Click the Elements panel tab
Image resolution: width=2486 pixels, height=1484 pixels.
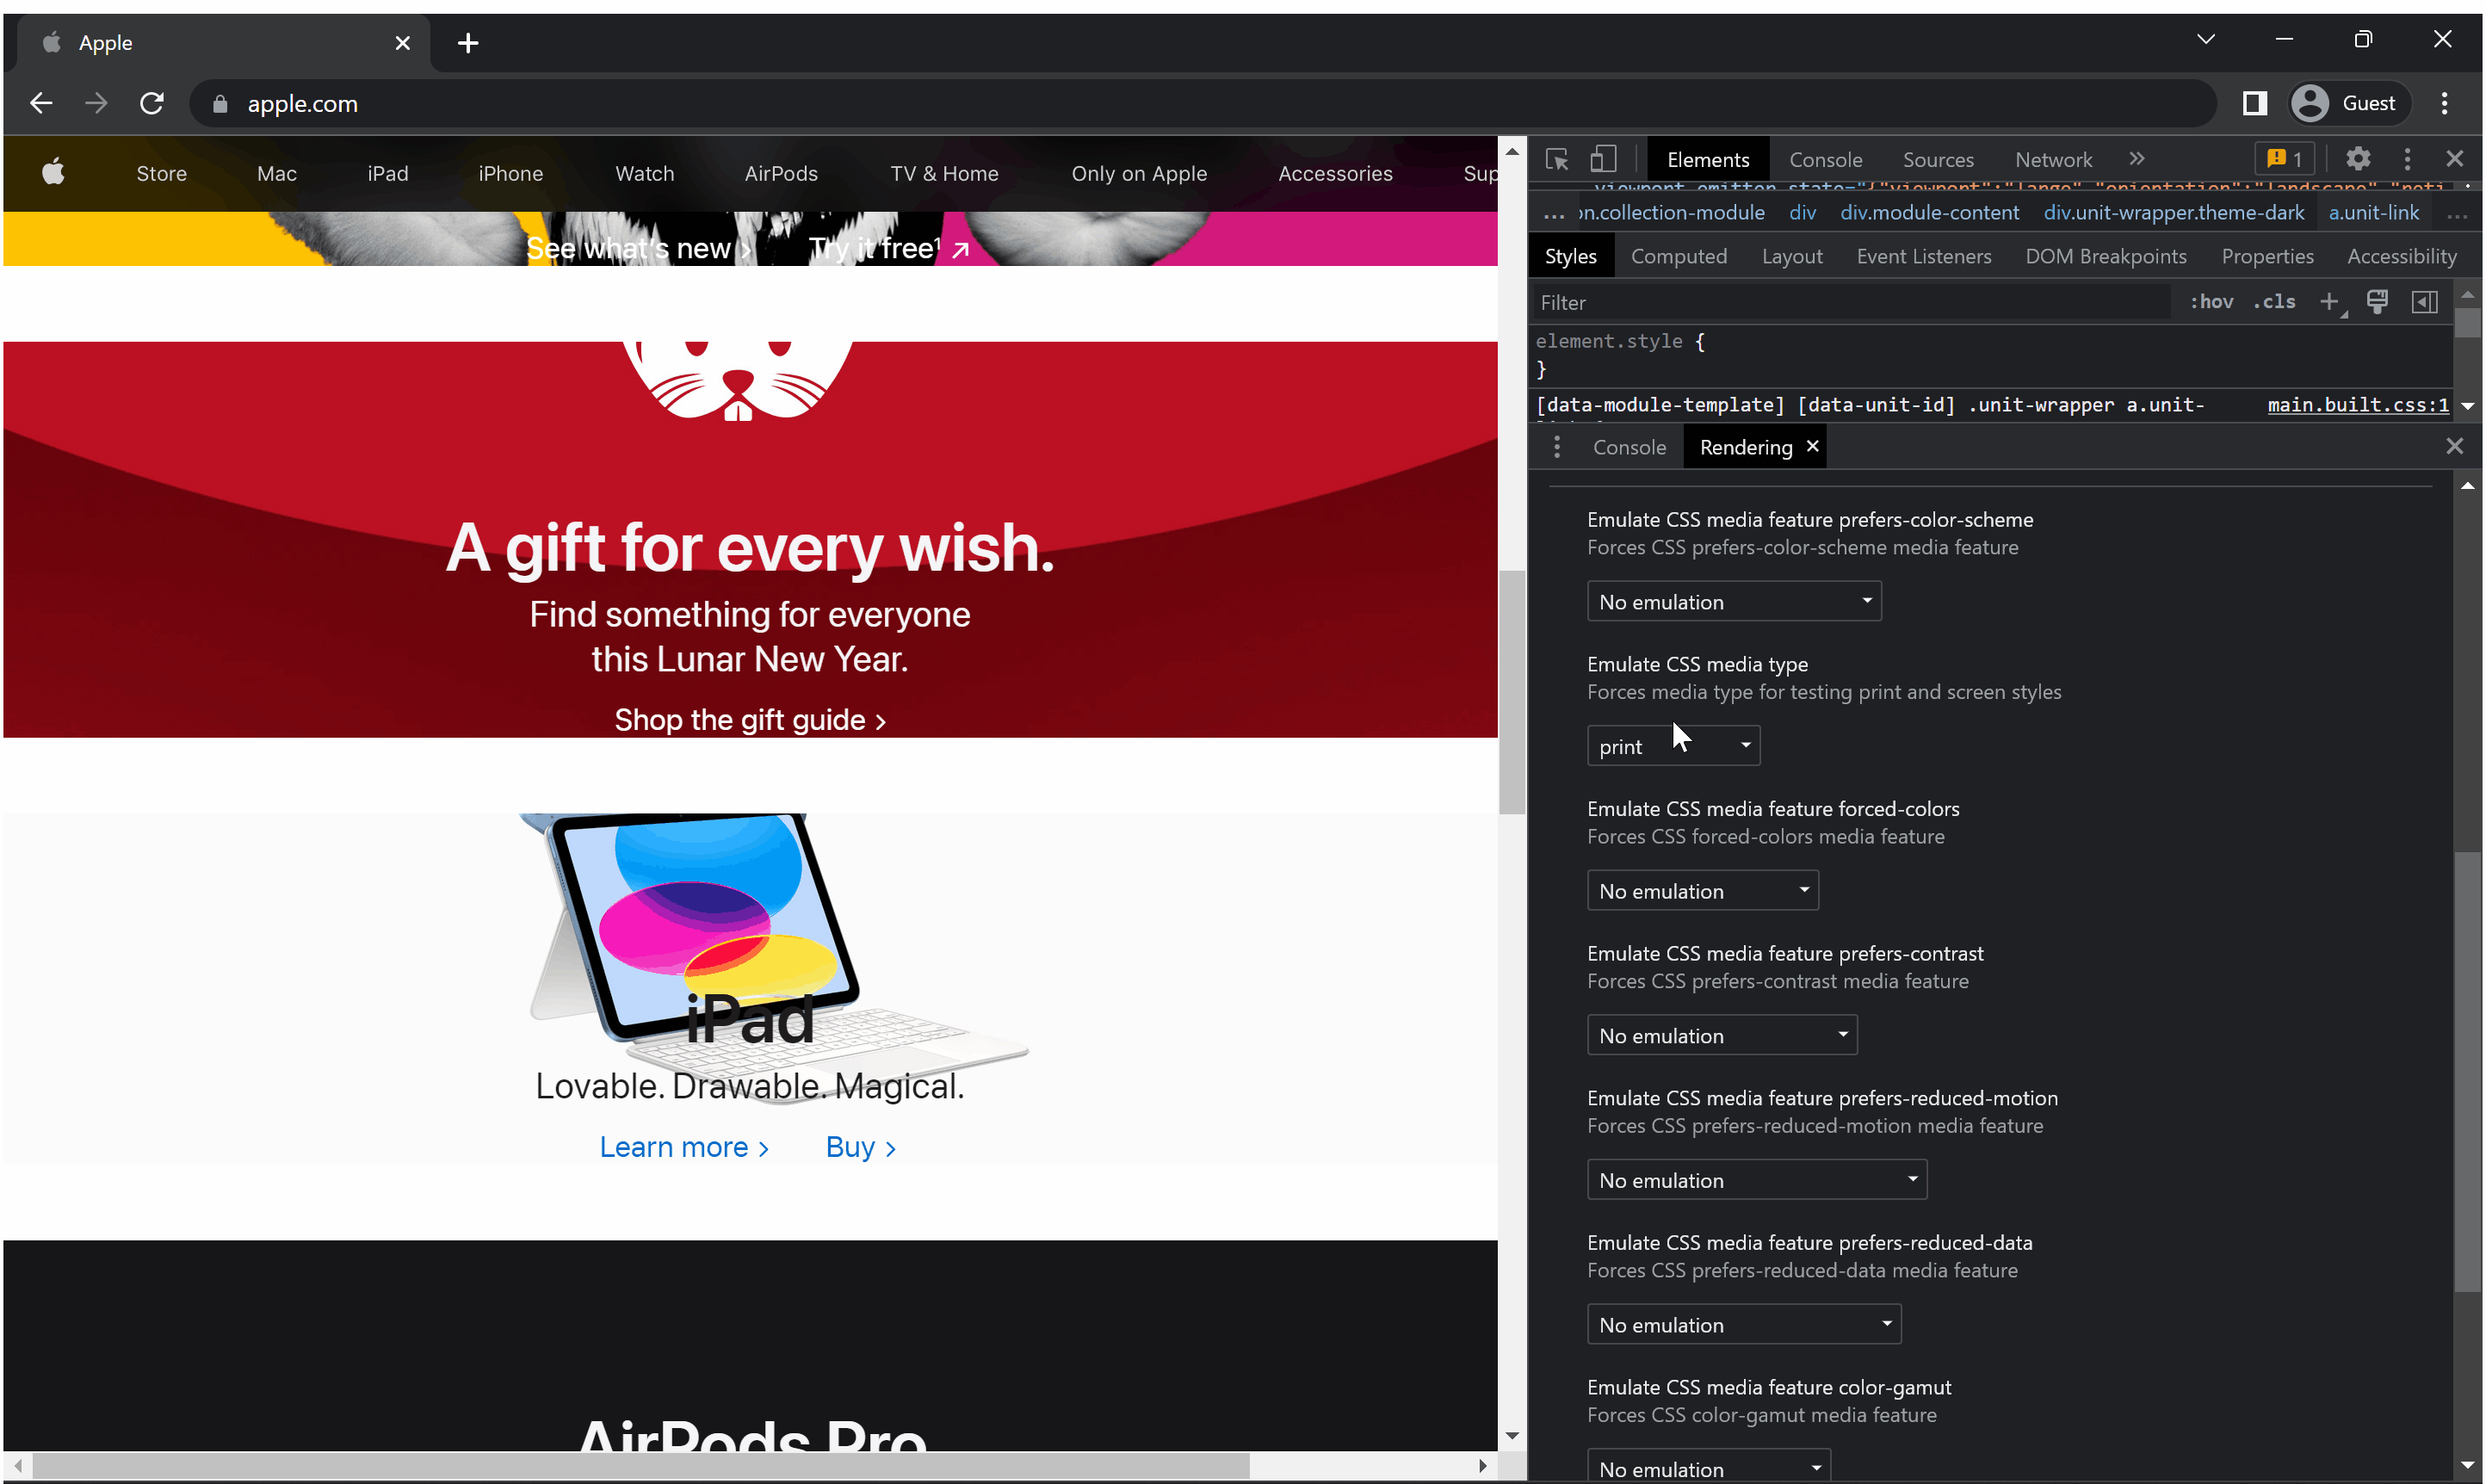[x=1707, y=159]
